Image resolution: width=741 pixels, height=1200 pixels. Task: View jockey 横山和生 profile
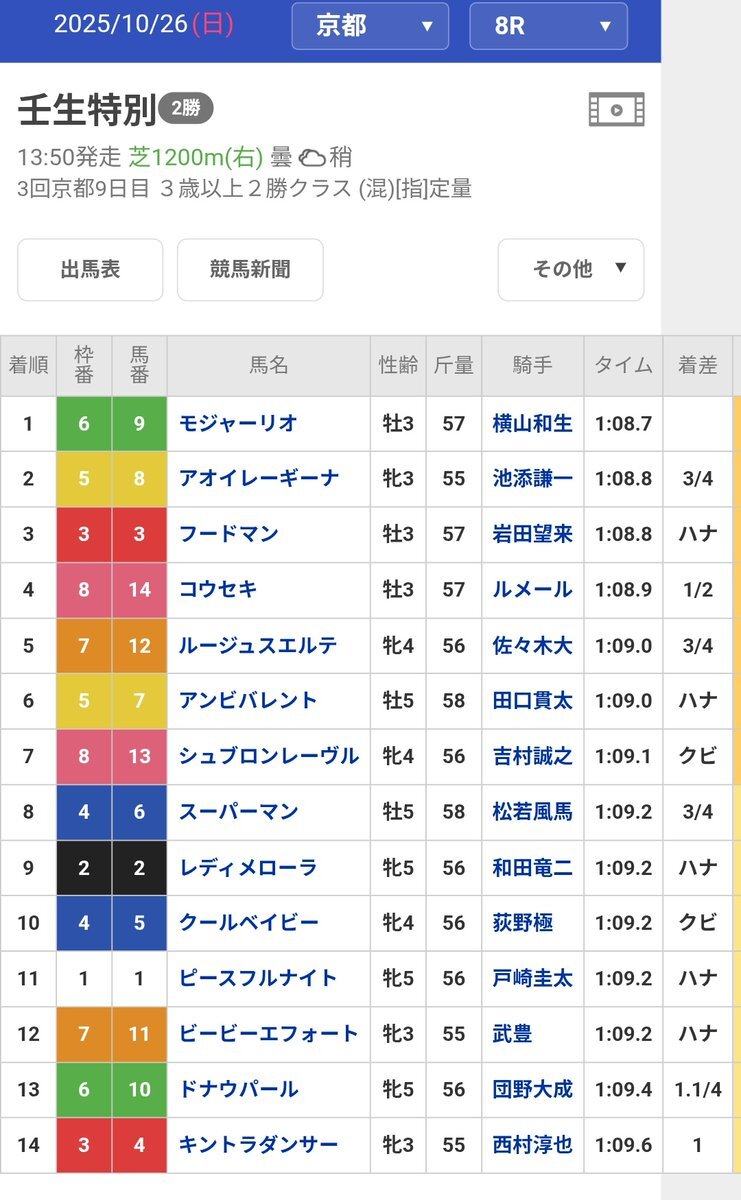tap(532, 423)
